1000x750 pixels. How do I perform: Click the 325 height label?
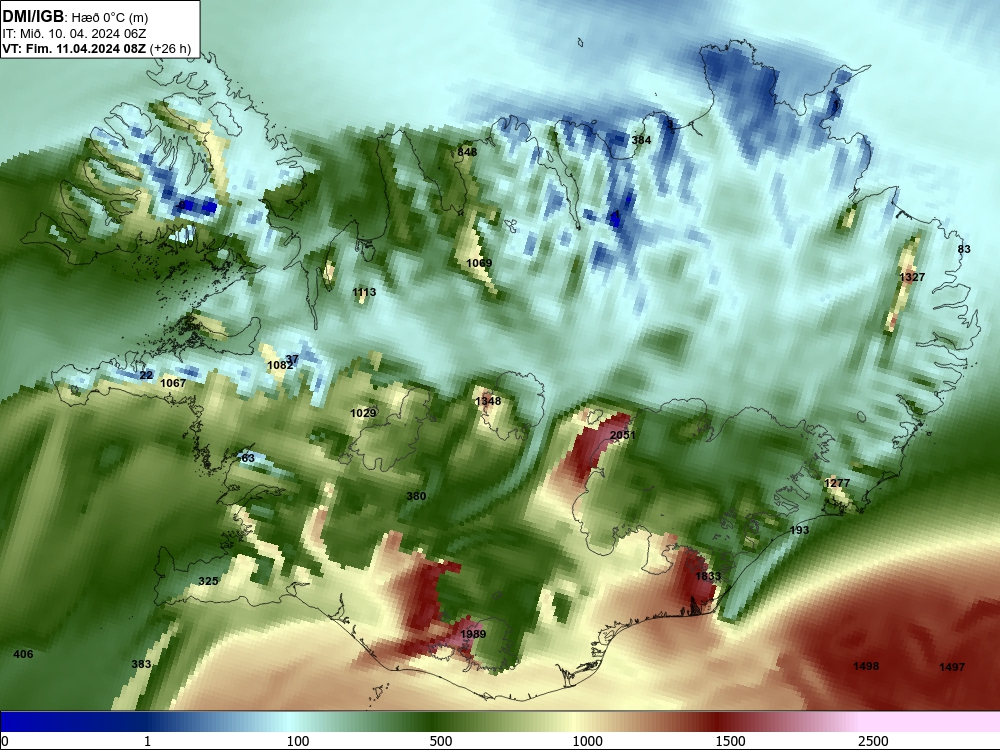[x=209, y=581]
